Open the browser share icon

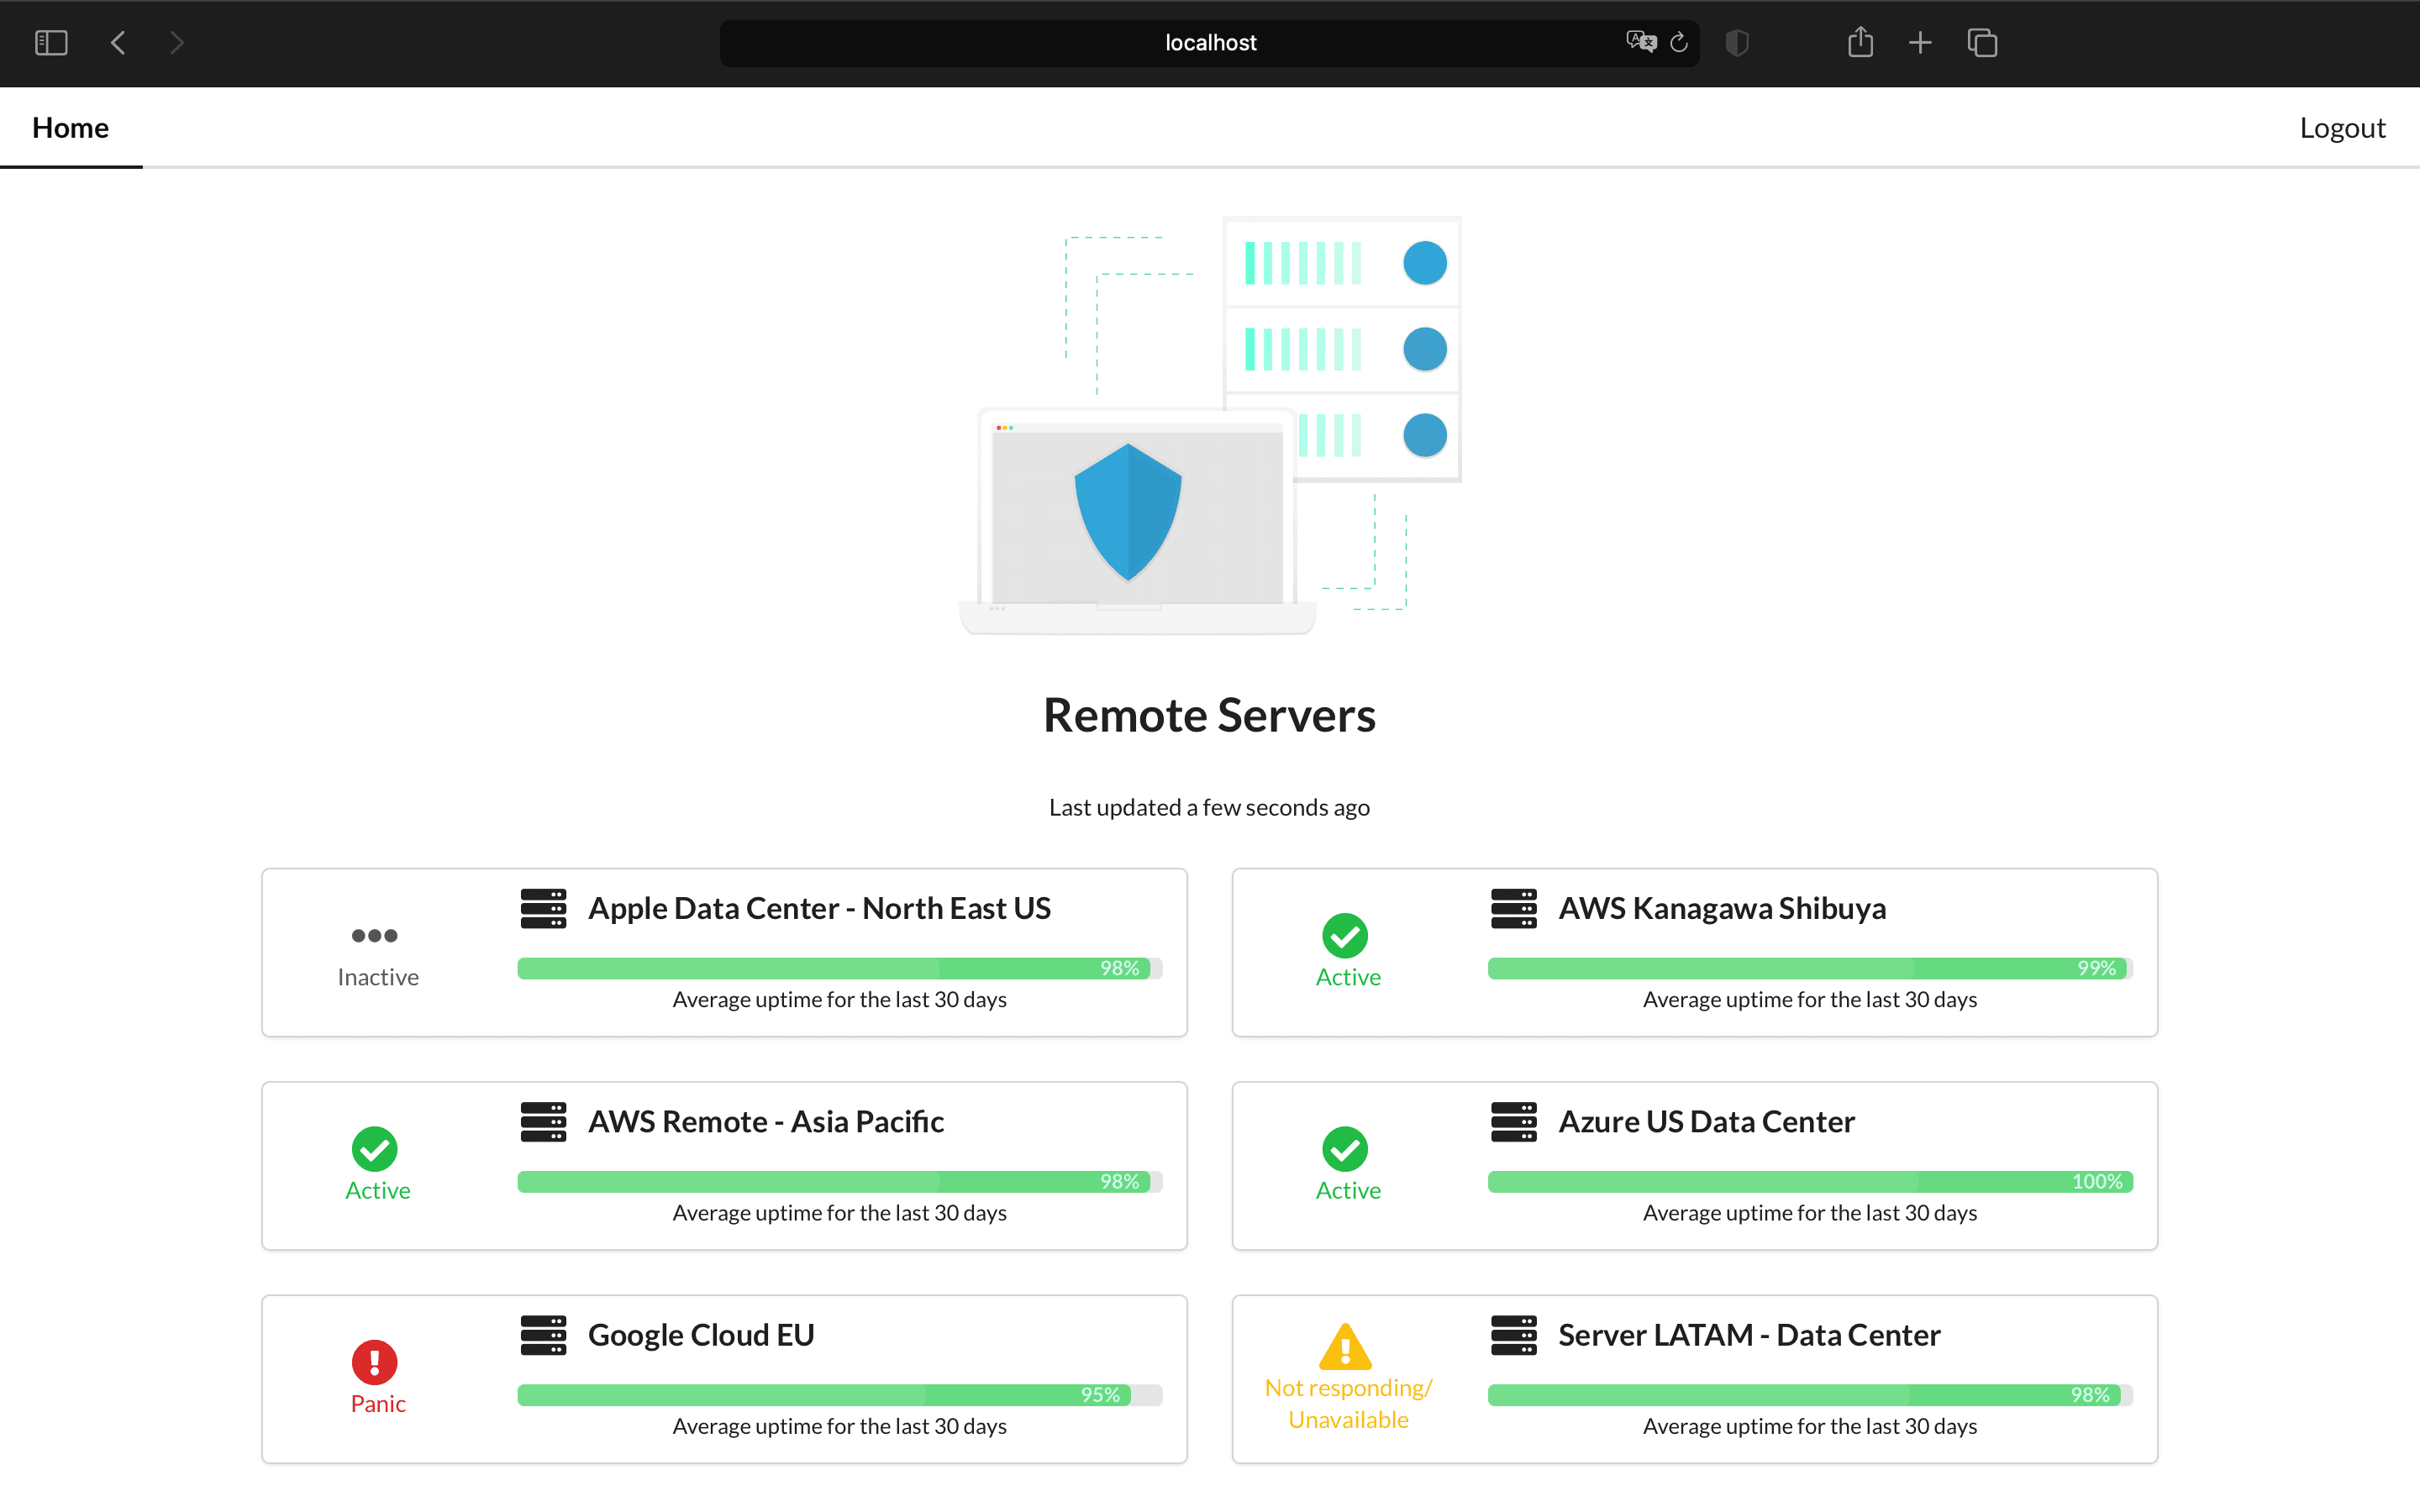click(1860, 42)
